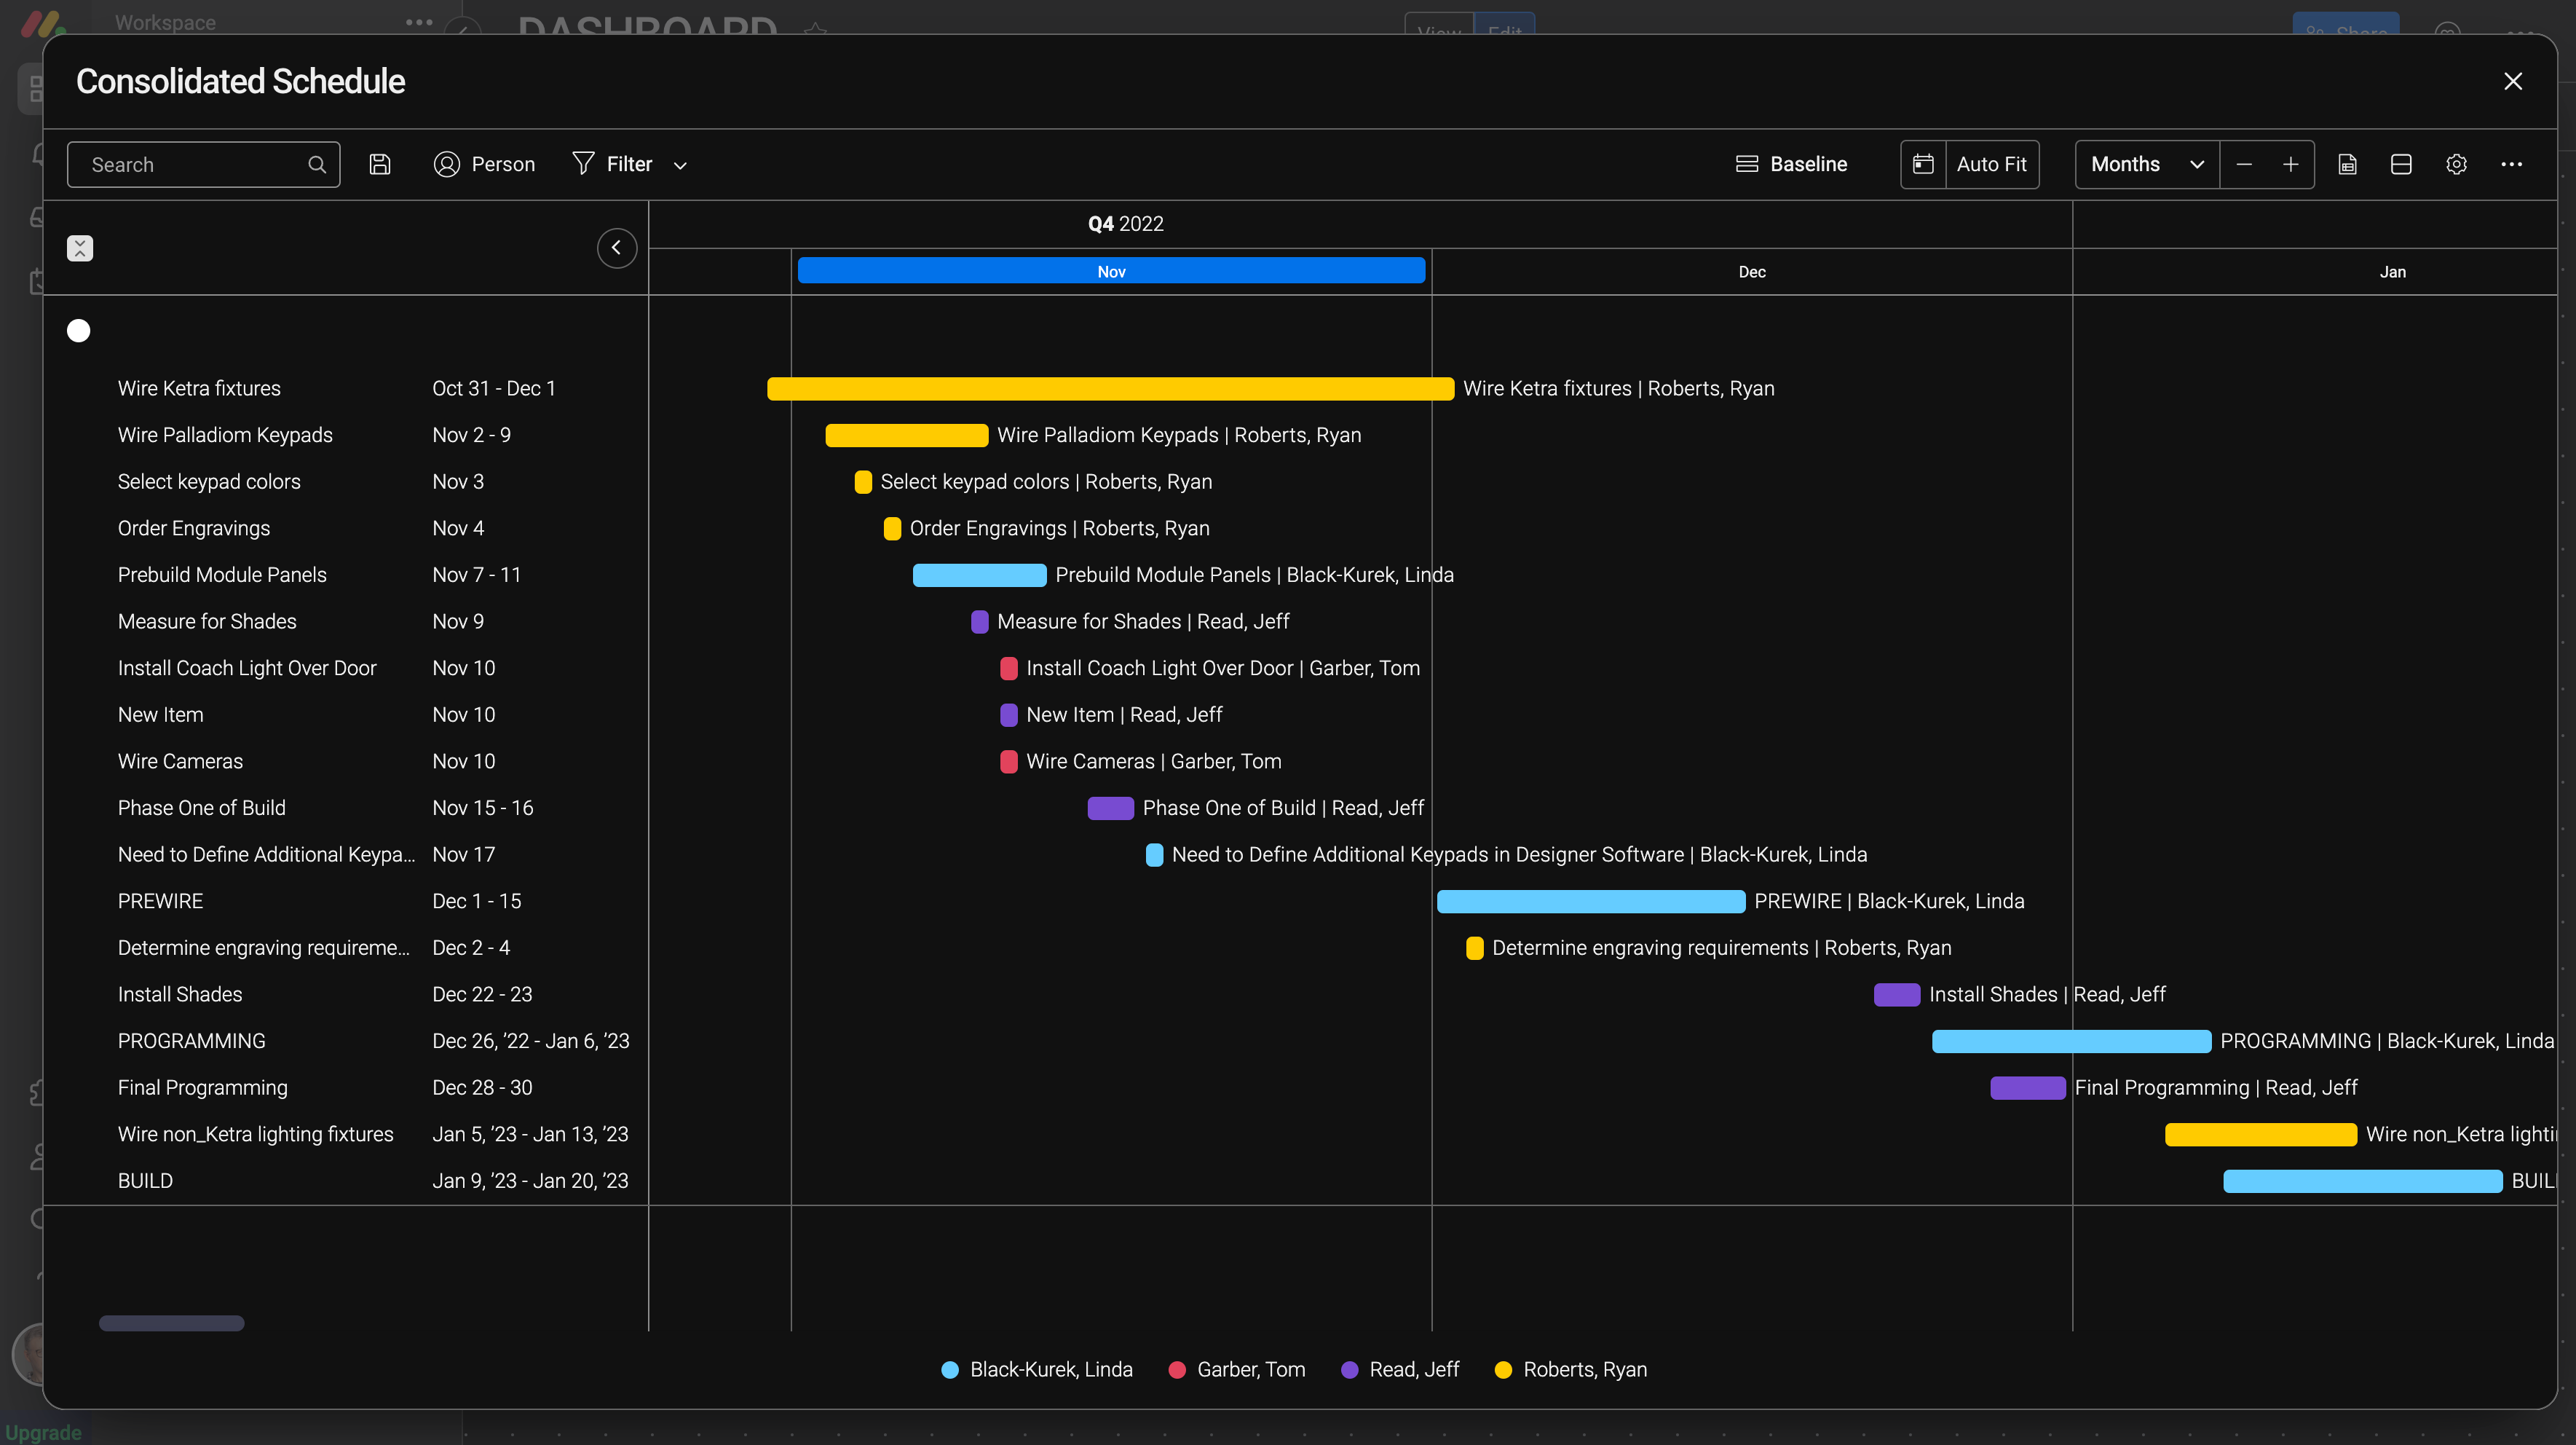Select the Final Programming row name

click(202, 1087)
